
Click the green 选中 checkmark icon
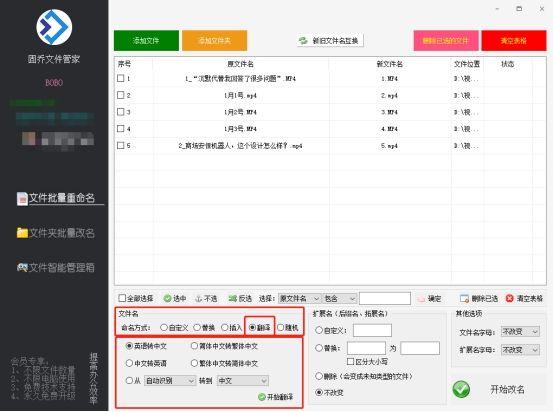(x=168, y=298)
